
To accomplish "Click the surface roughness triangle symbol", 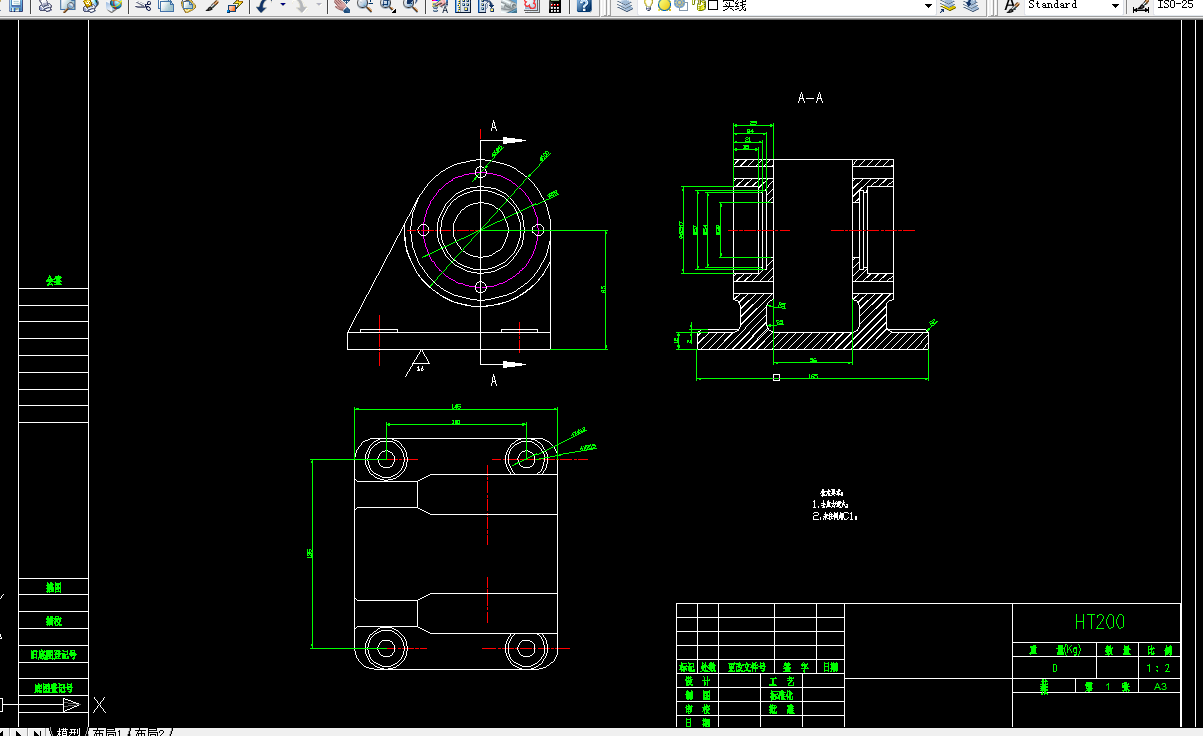I will coord(421,358).
